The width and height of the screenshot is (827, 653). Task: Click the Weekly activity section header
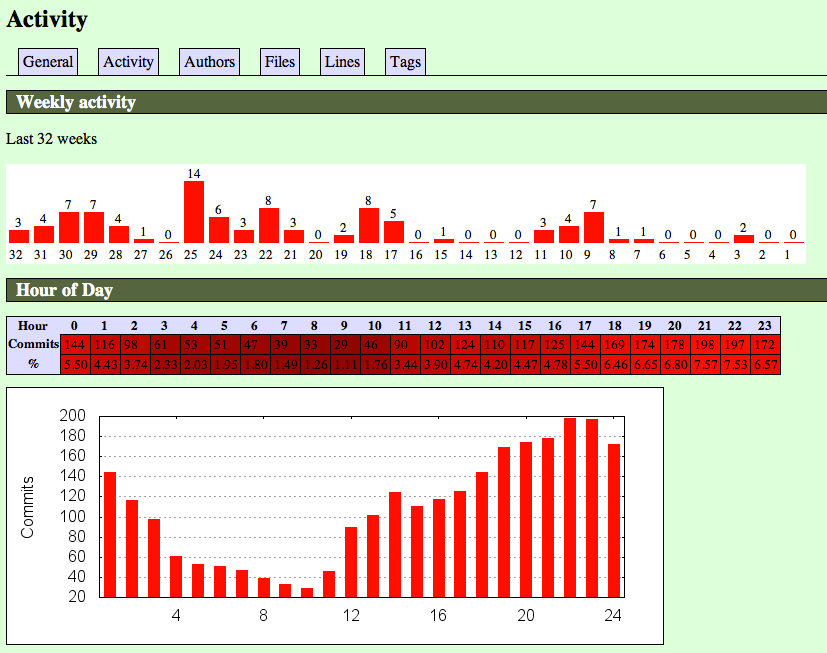[417, 102]
